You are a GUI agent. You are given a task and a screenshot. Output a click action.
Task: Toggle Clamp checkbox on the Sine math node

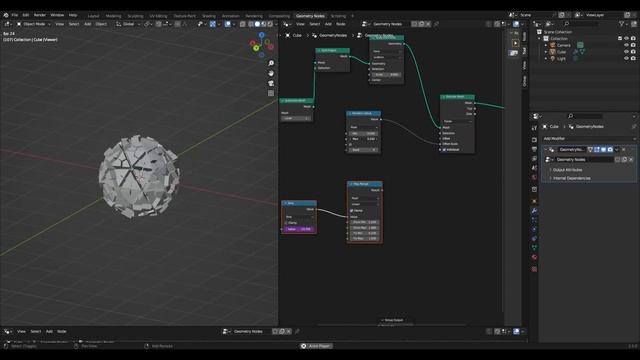[x=286, y=223]
